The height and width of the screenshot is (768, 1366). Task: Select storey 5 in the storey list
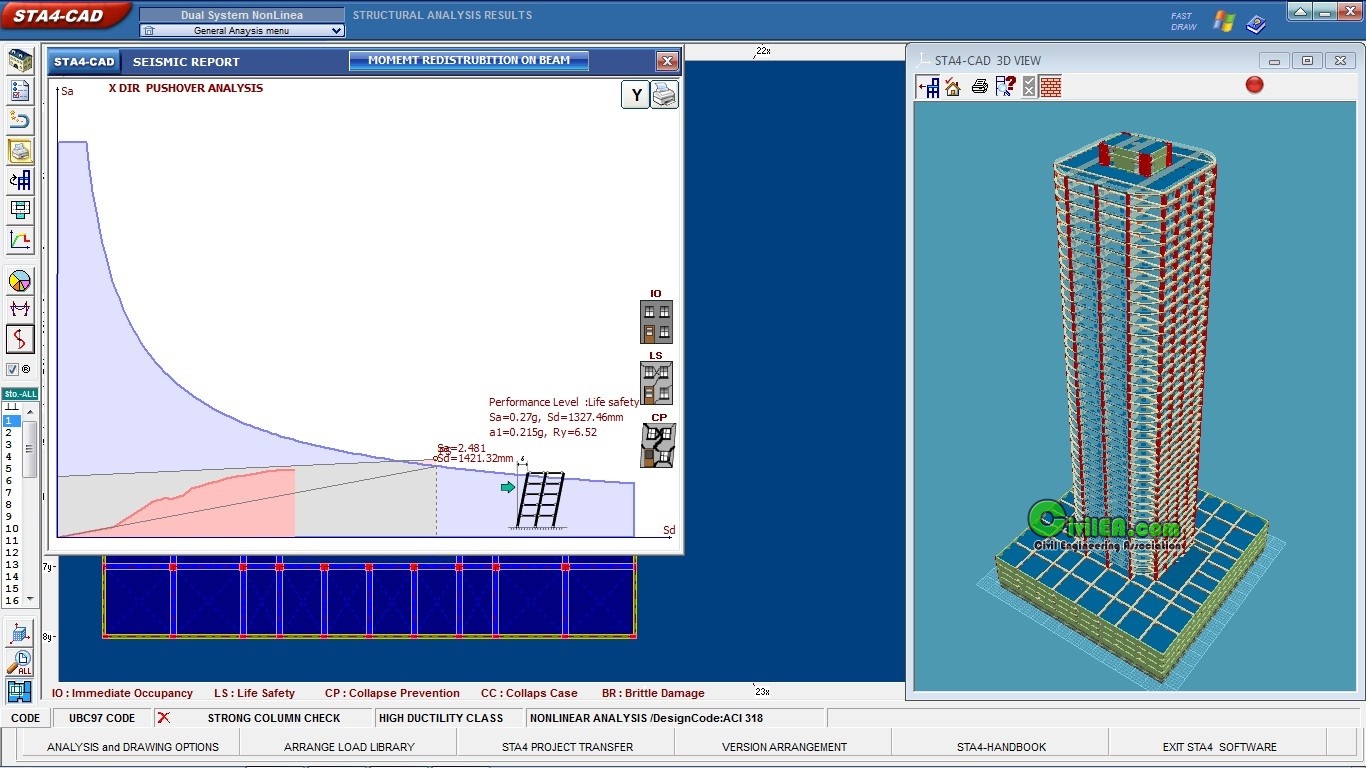12,469
